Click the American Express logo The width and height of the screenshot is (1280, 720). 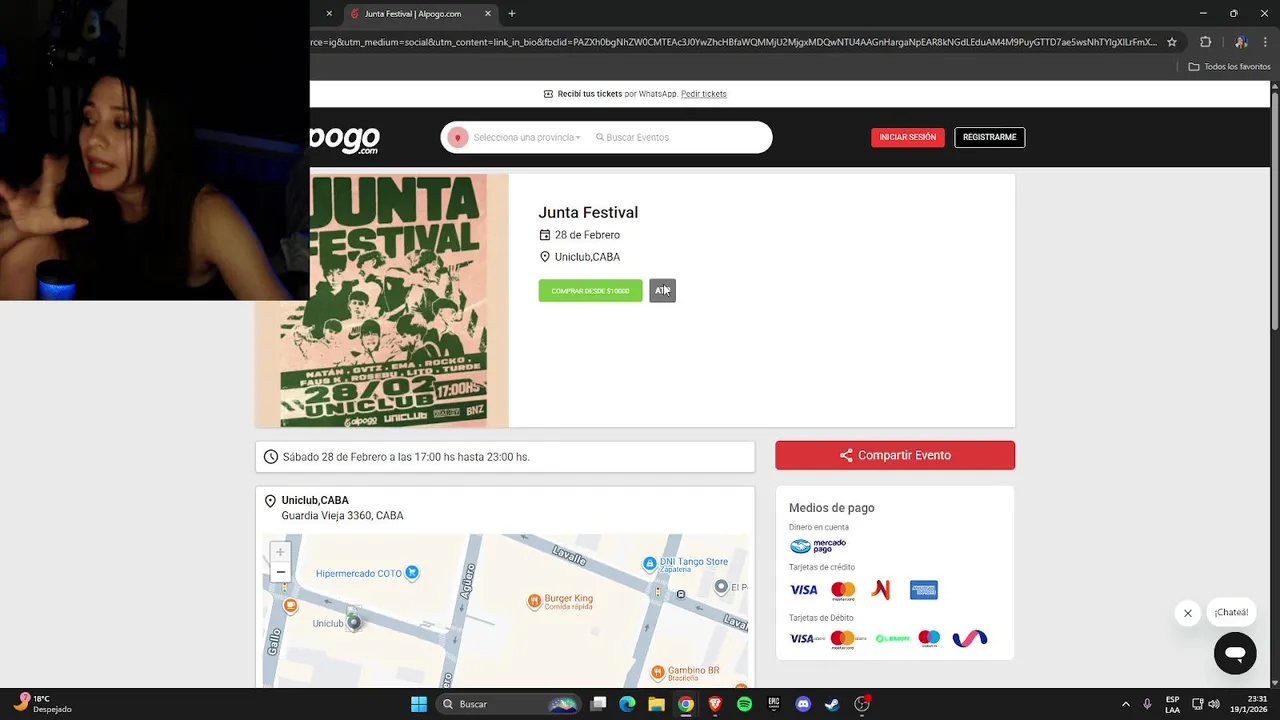[924, 590]
